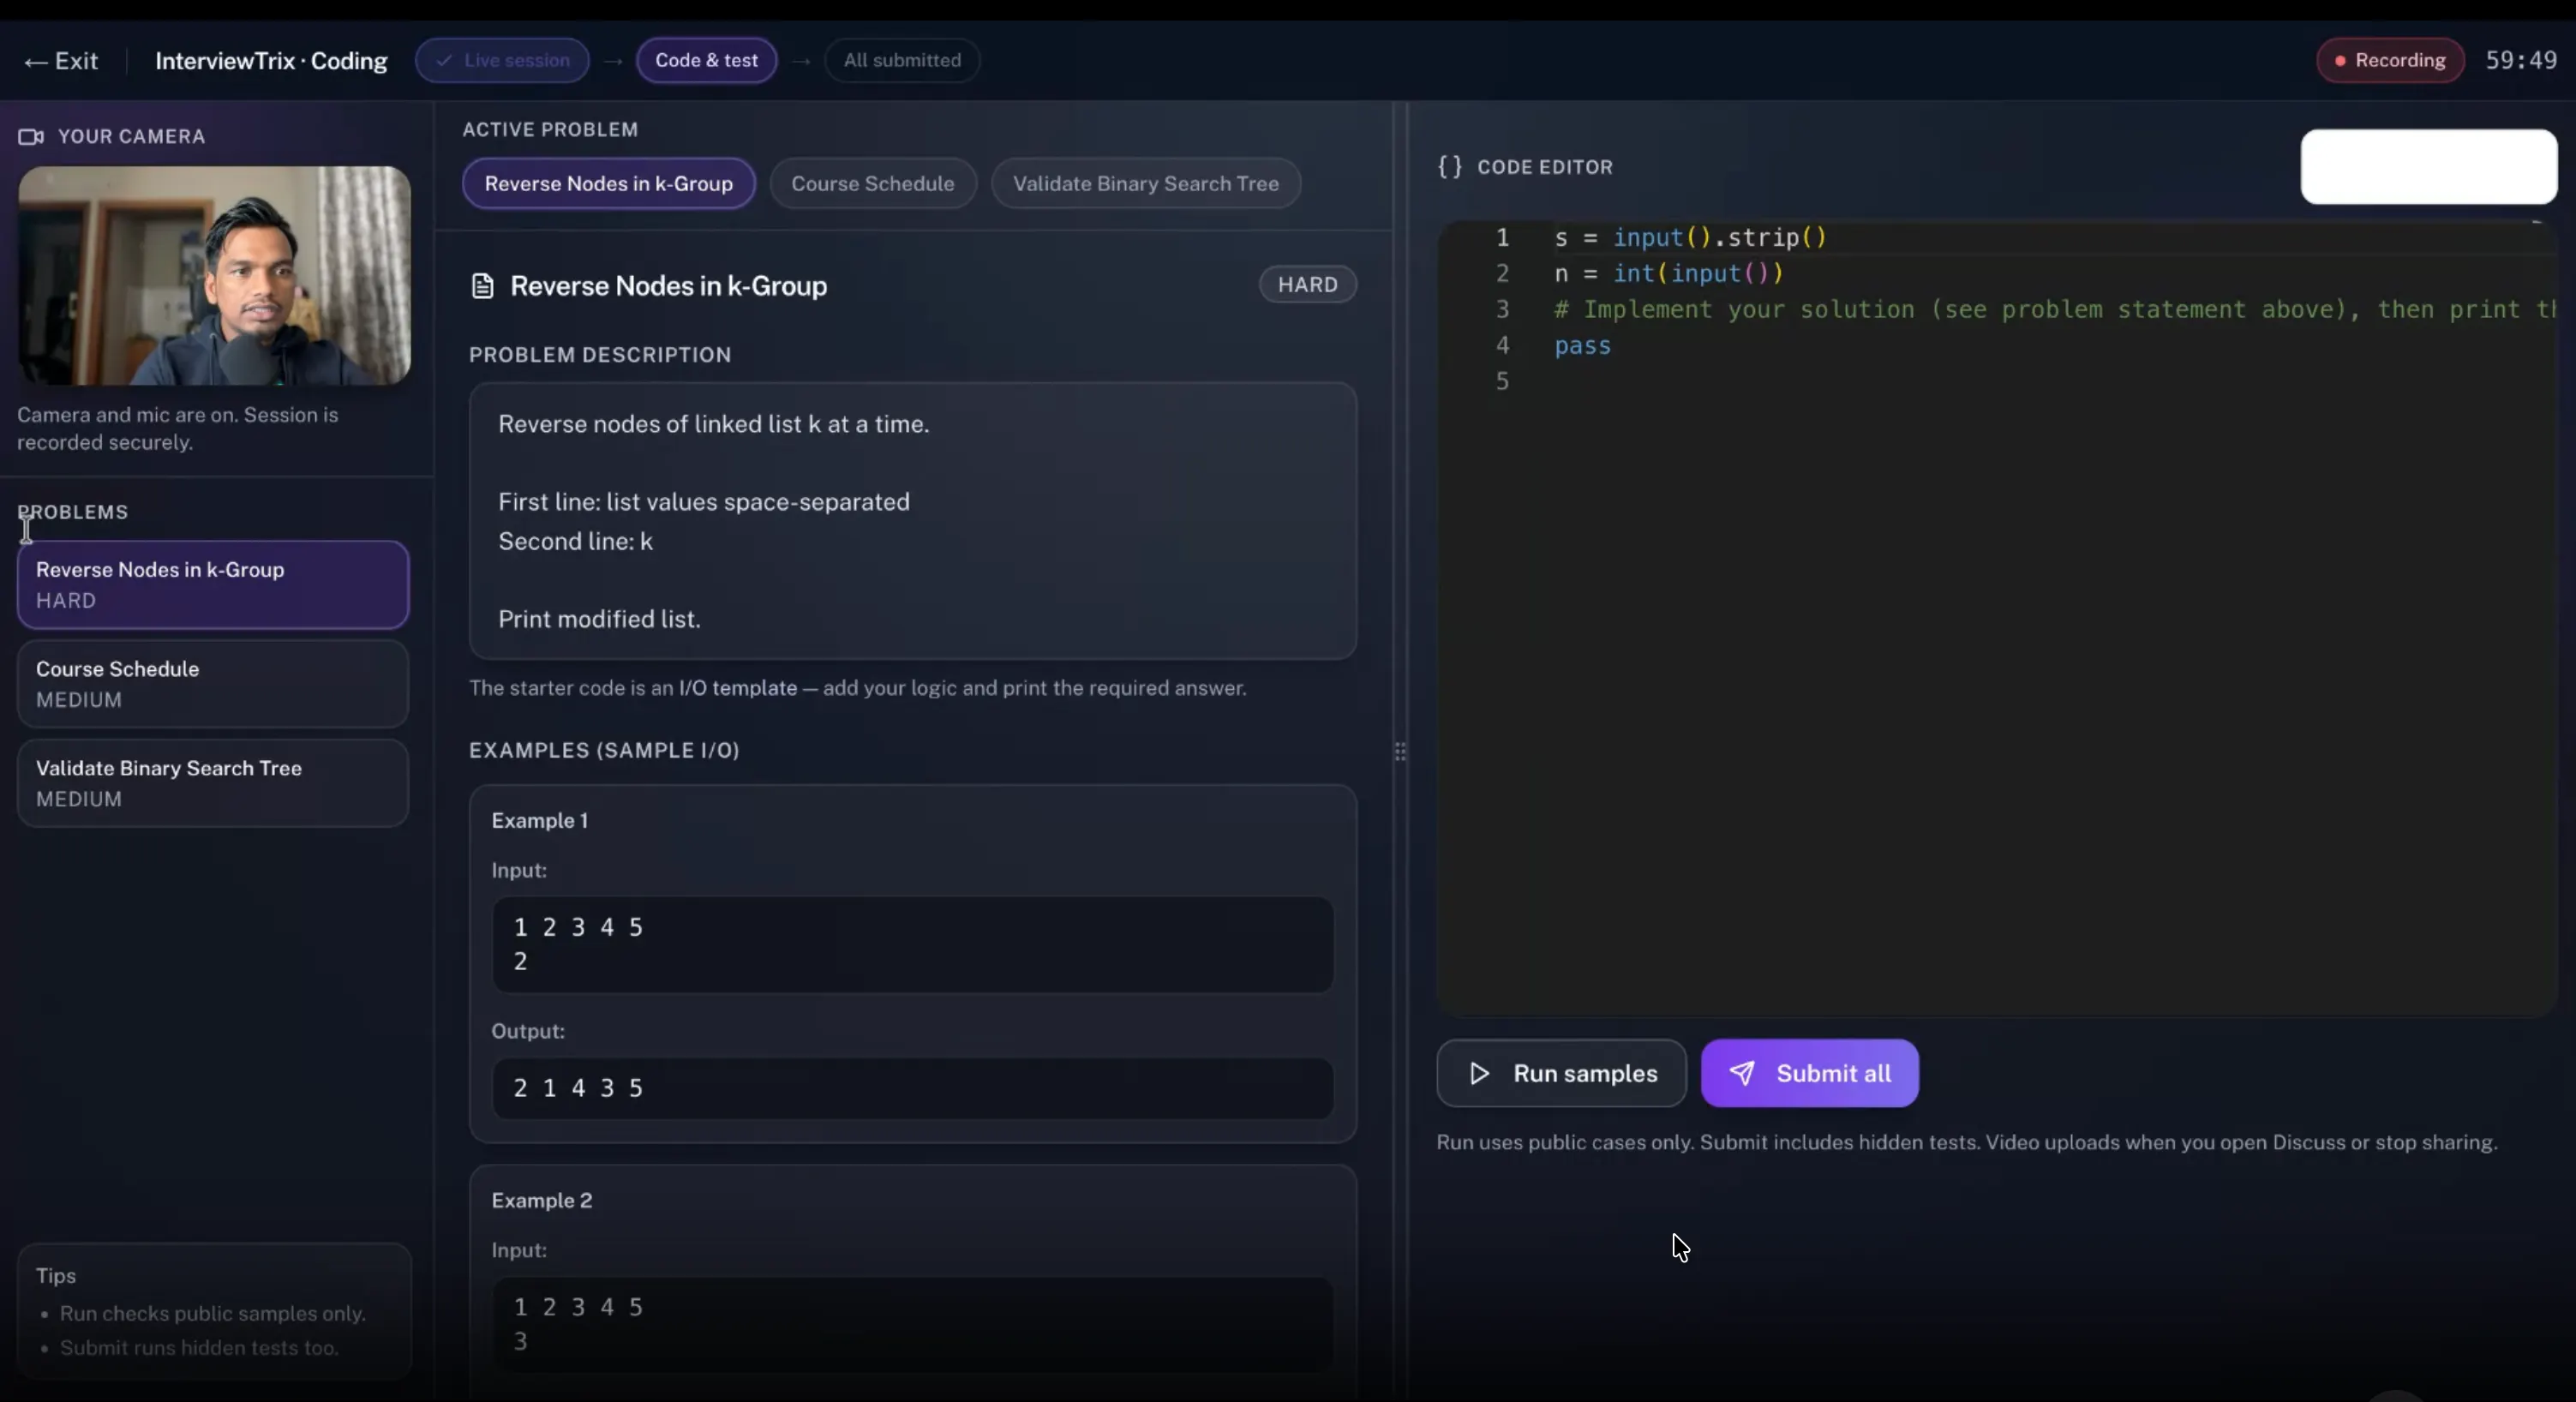Click code line 4 containing pass
Viewport: 2576px width, 1402px height.
pos(1582,346)
